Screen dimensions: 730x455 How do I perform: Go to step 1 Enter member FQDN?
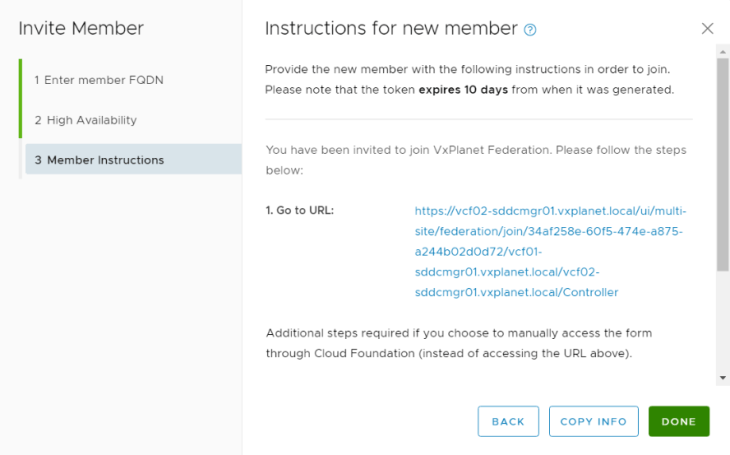(x=99, y=80)
